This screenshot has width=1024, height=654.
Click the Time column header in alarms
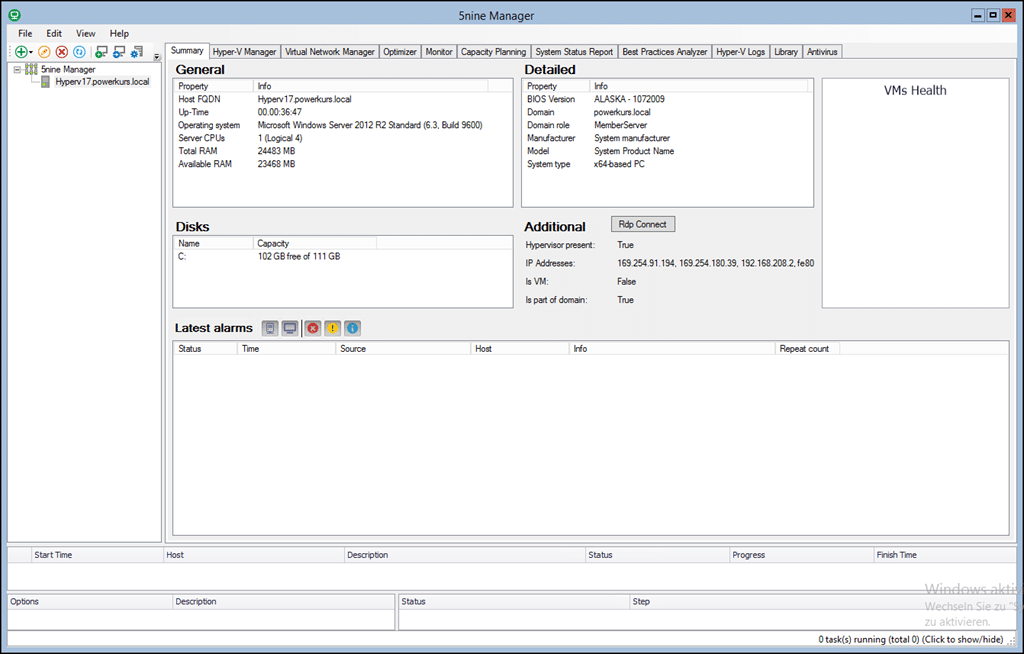click(286, 349)
